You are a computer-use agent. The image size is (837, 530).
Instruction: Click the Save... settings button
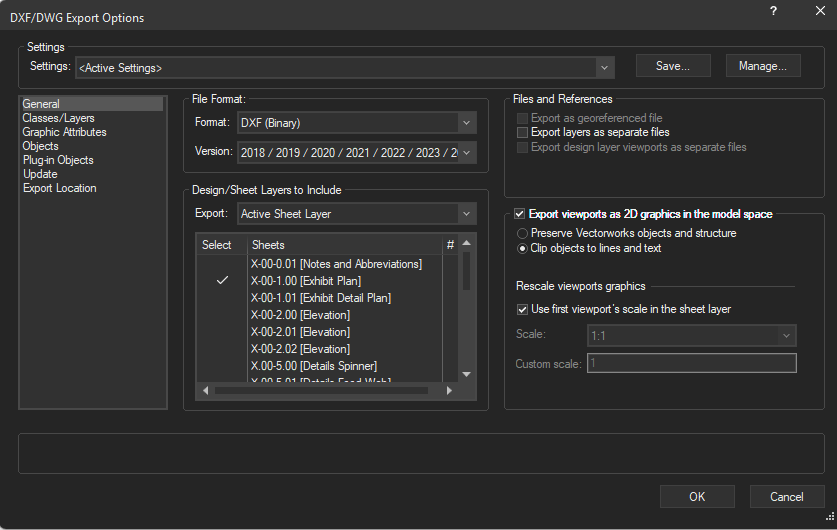point(673,66)
